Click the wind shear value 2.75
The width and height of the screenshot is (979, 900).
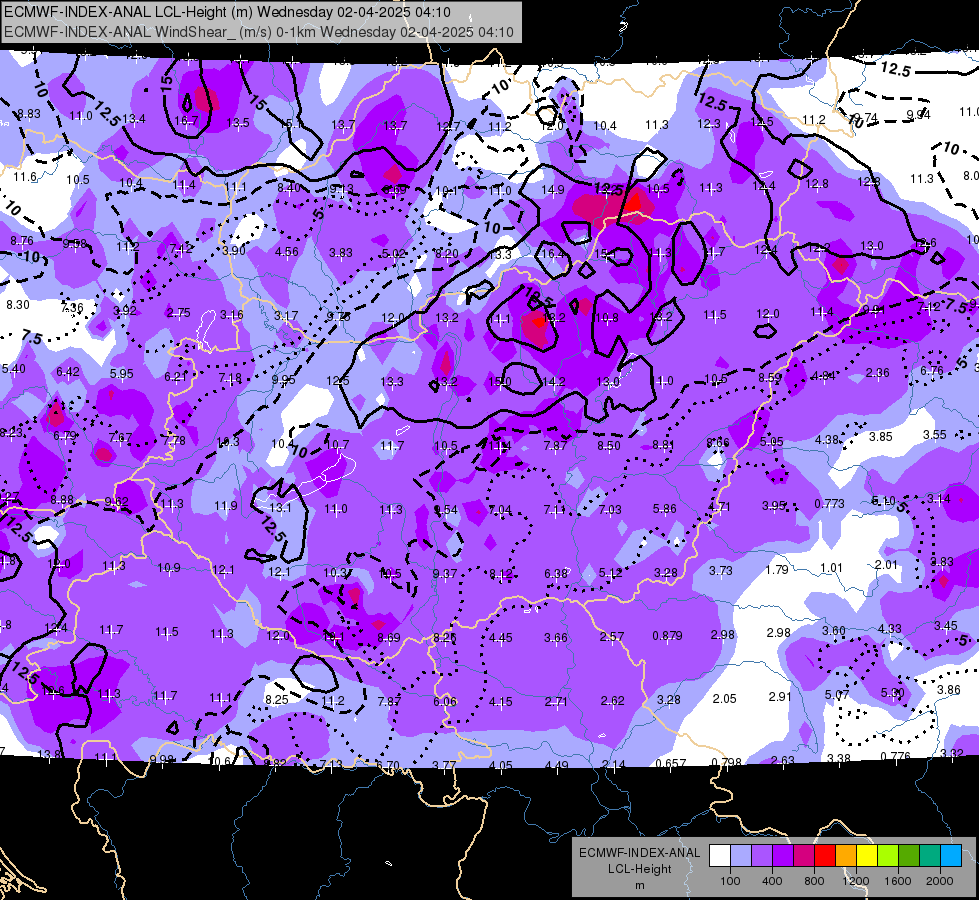pos(179,313)
